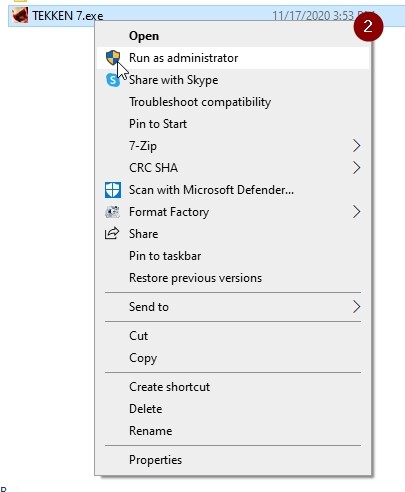Image resolution: width=405 pixels, height=492 pixels.
Task: Expand the Send to submenu arrow
Action: pyautogui.click(x=357, y=307)
